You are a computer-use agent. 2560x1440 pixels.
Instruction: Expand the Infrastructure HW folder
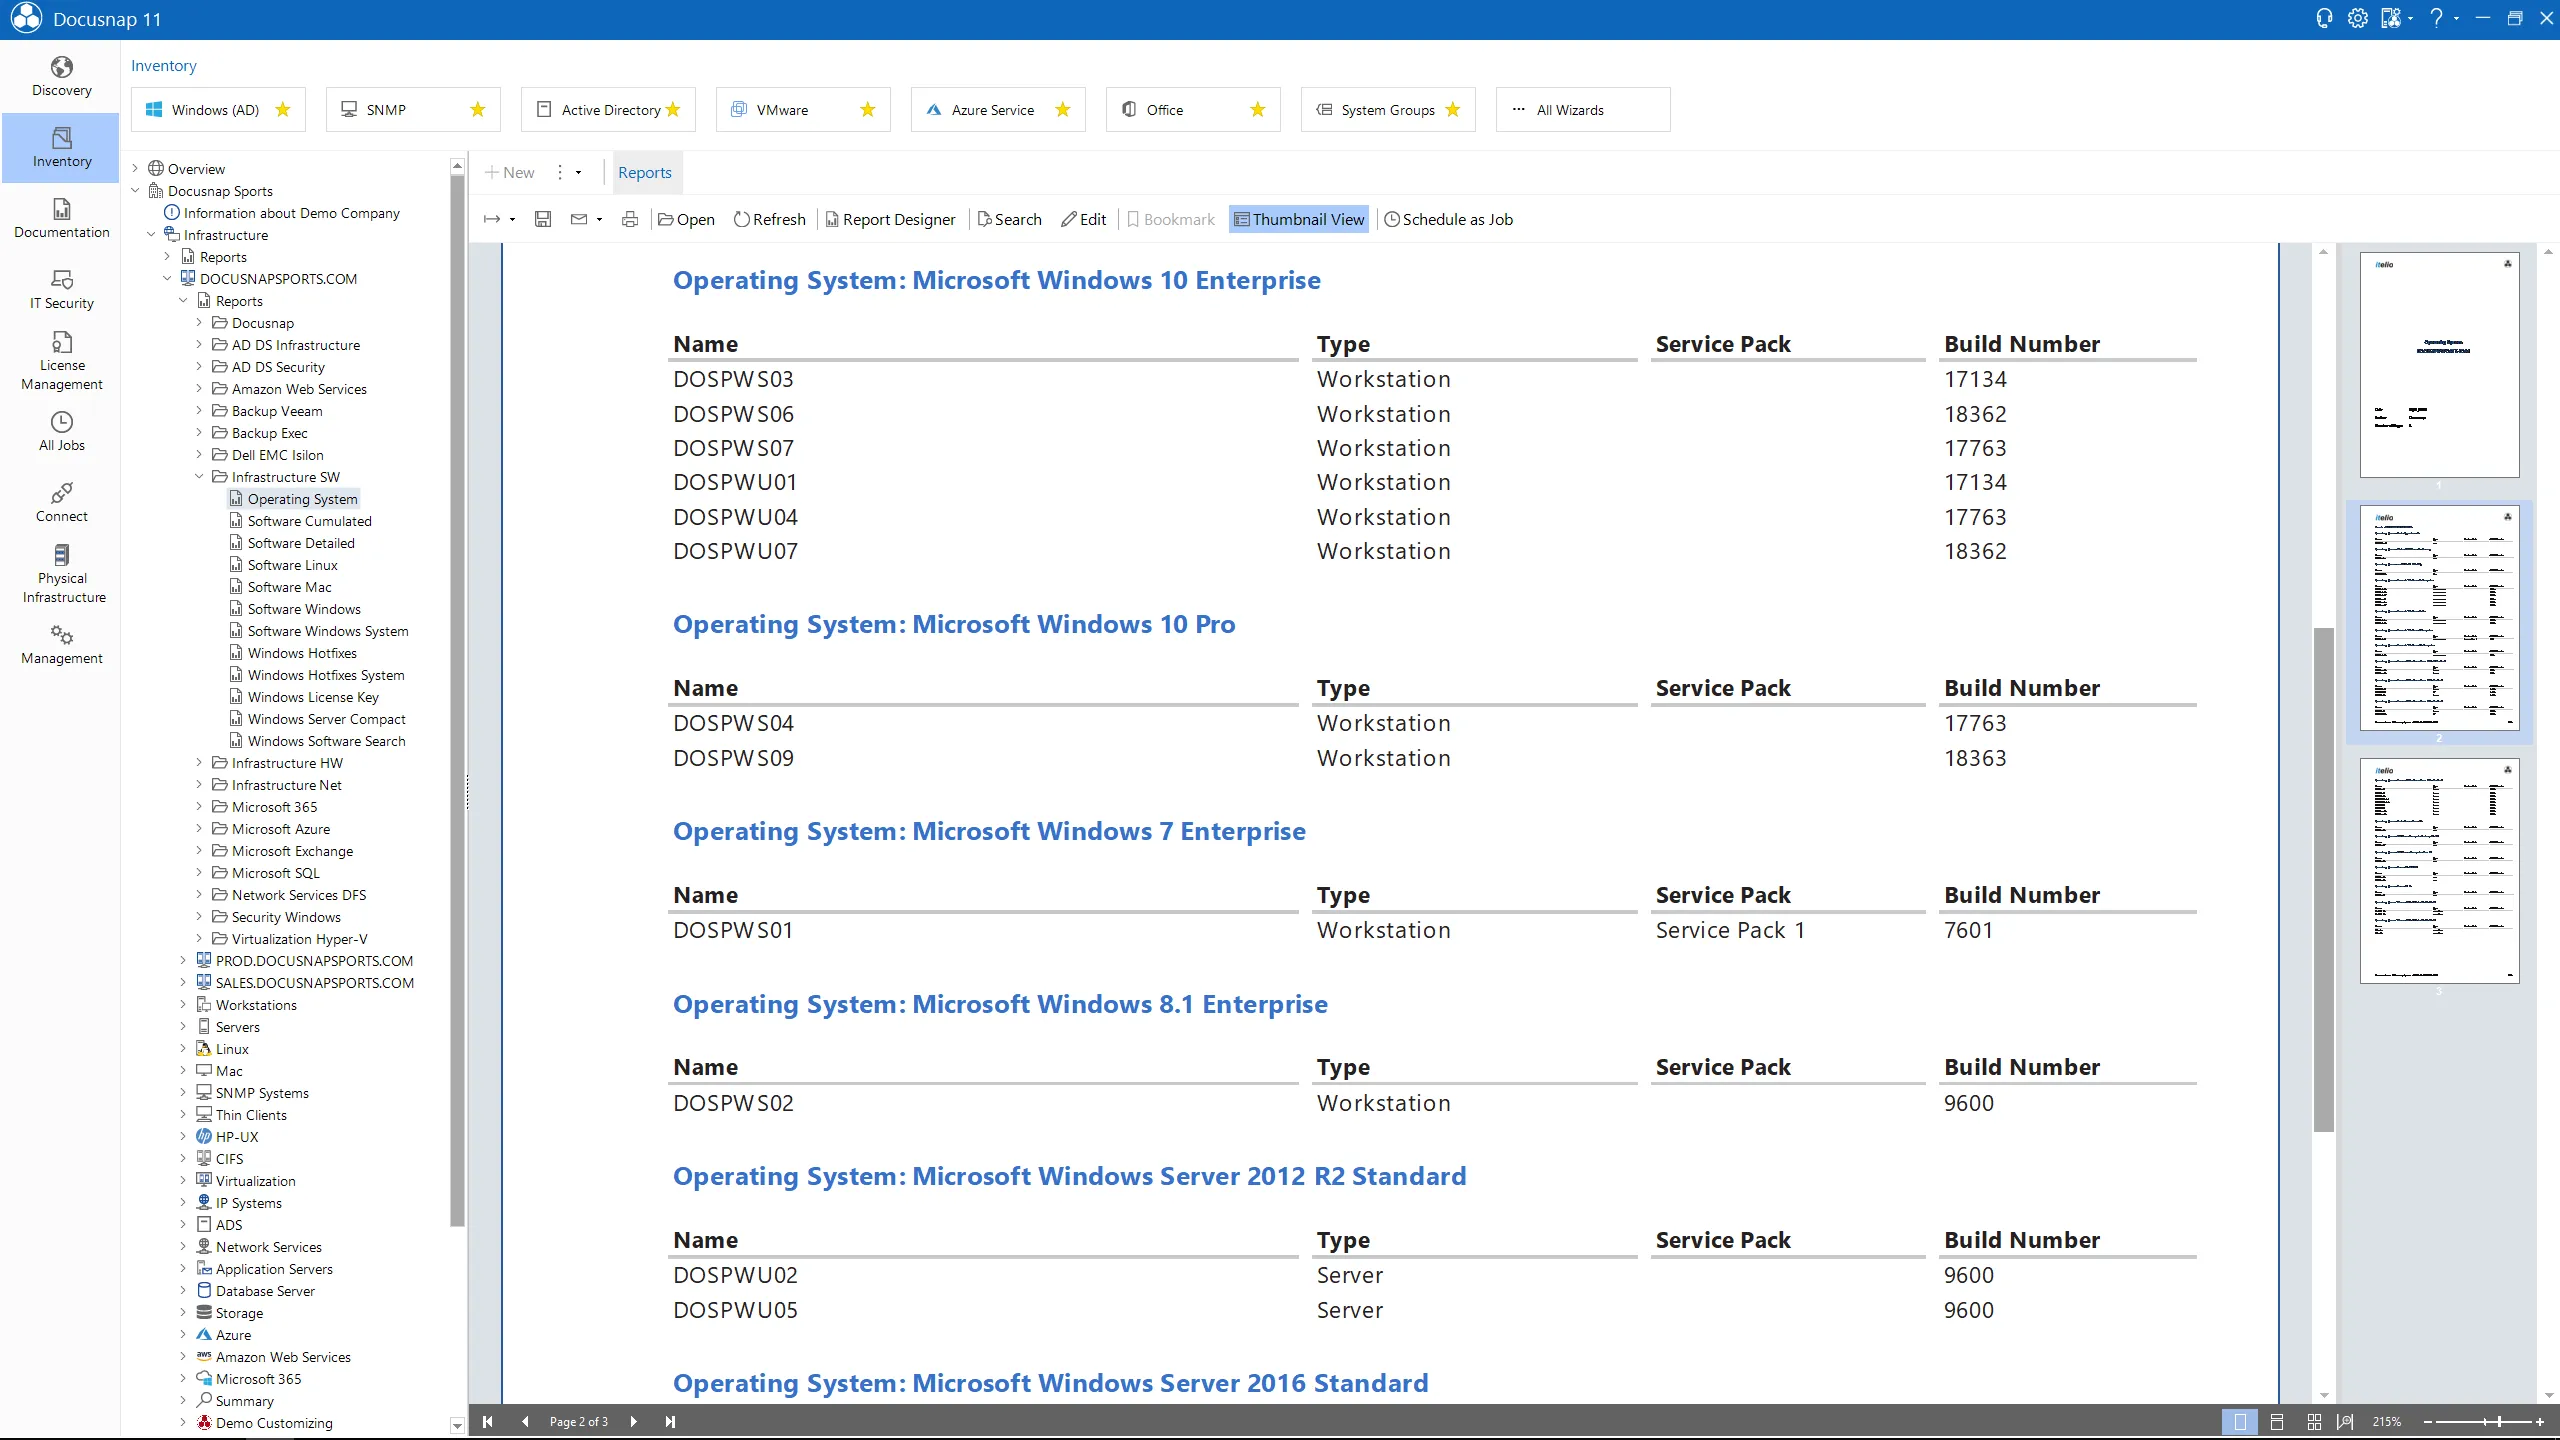[x=199, y=763]
